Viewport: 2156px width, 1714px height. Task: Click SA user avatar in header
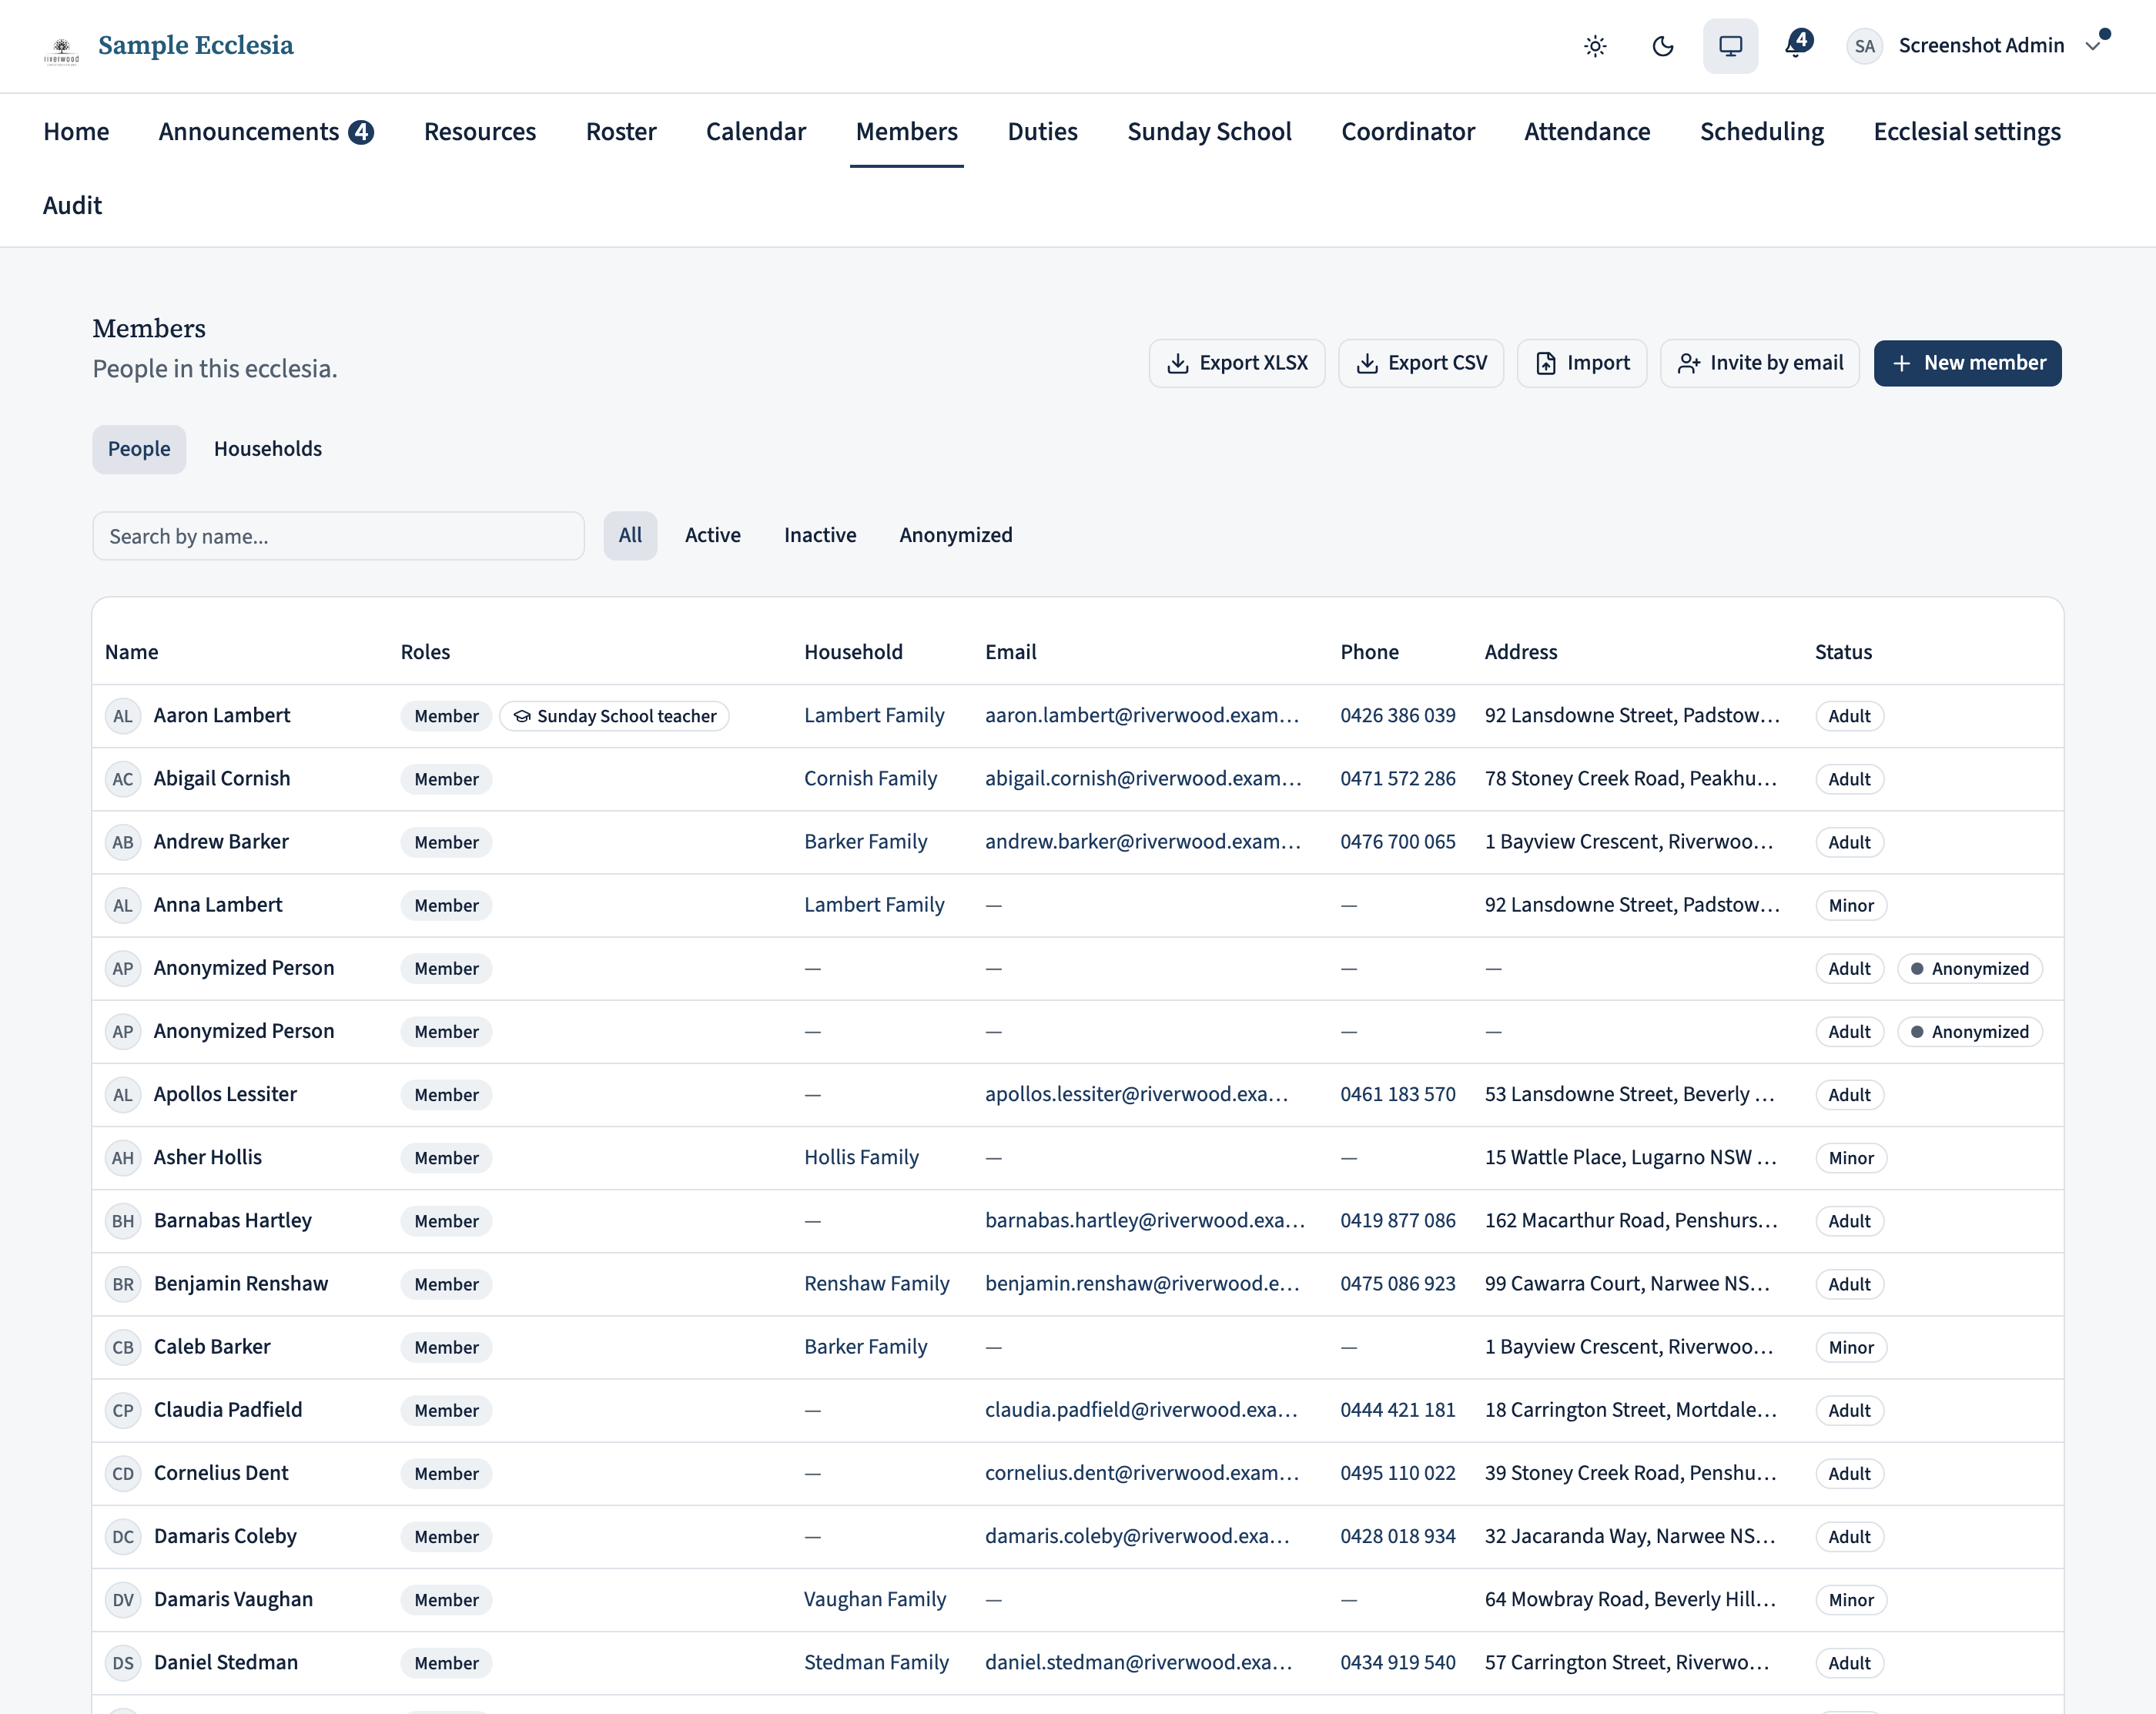point(1864,46)
